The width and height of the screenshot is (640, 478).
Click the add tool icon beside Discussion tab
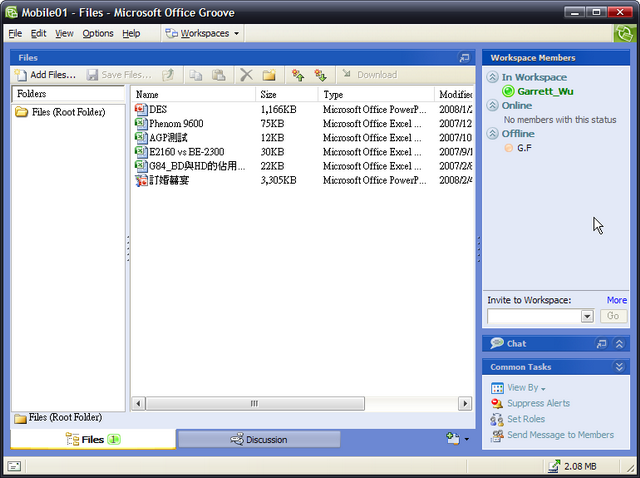[x=453, y=439]
